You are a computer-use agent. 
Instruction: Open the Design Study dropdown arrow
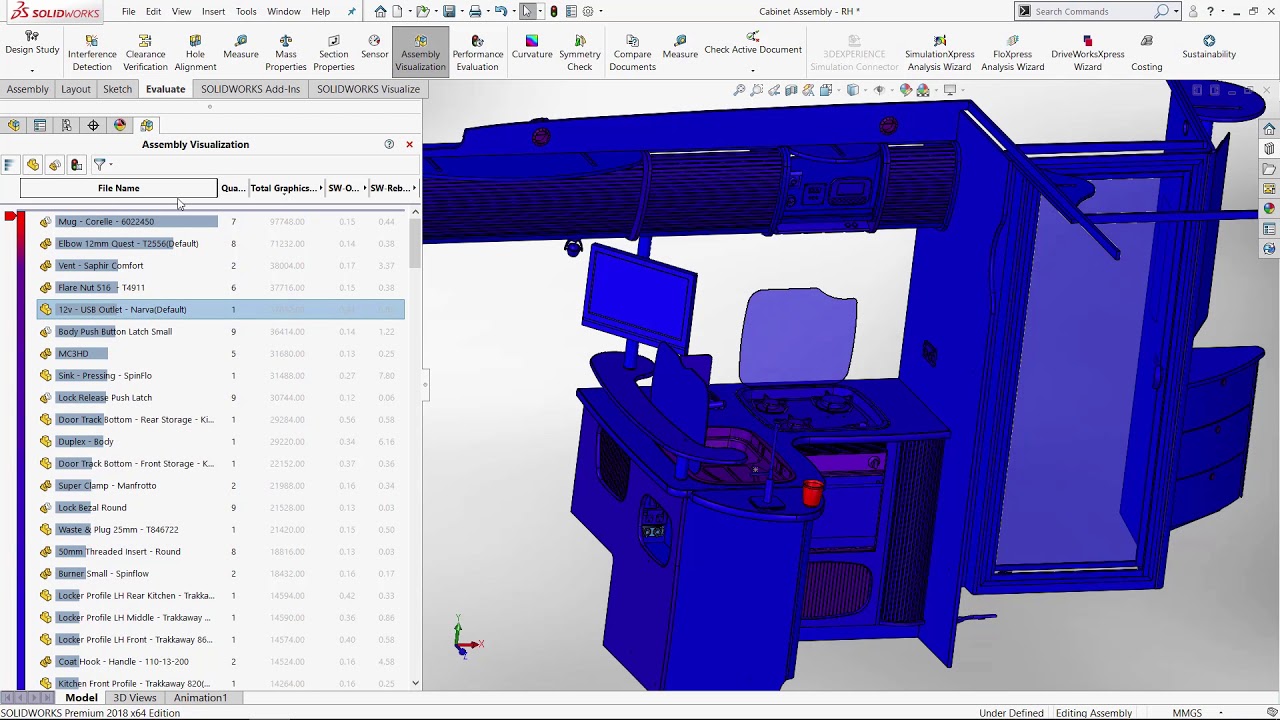pyautogui.click(x=32, y=70)
